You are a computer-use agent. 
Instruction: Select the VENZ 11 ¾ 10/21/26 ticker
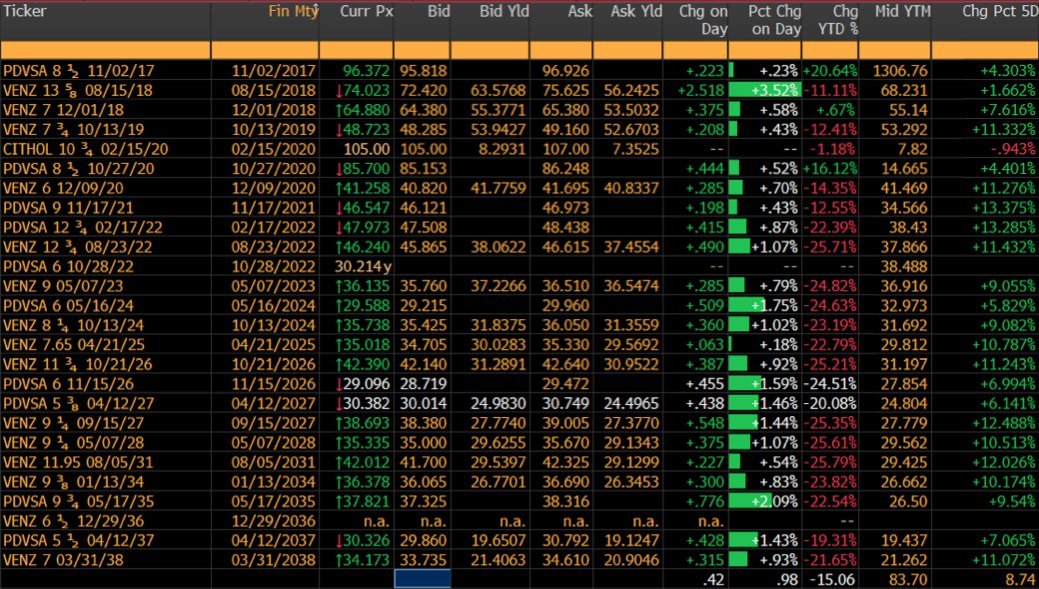[x=78, y=364]
